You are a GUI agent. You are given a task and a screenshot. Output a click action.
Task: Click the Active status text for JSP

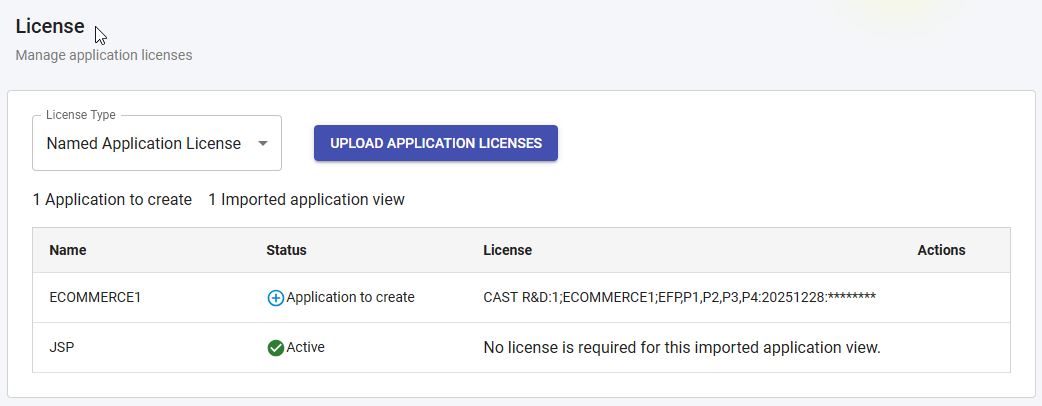pyautogui.click(x=305, y=347)
